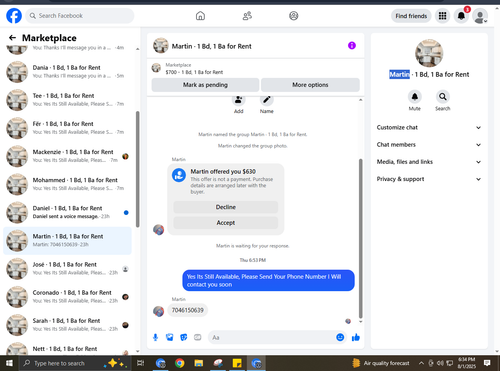Click the chat messages scrollbar
This screenshot has width=500, height=371.
360,238
